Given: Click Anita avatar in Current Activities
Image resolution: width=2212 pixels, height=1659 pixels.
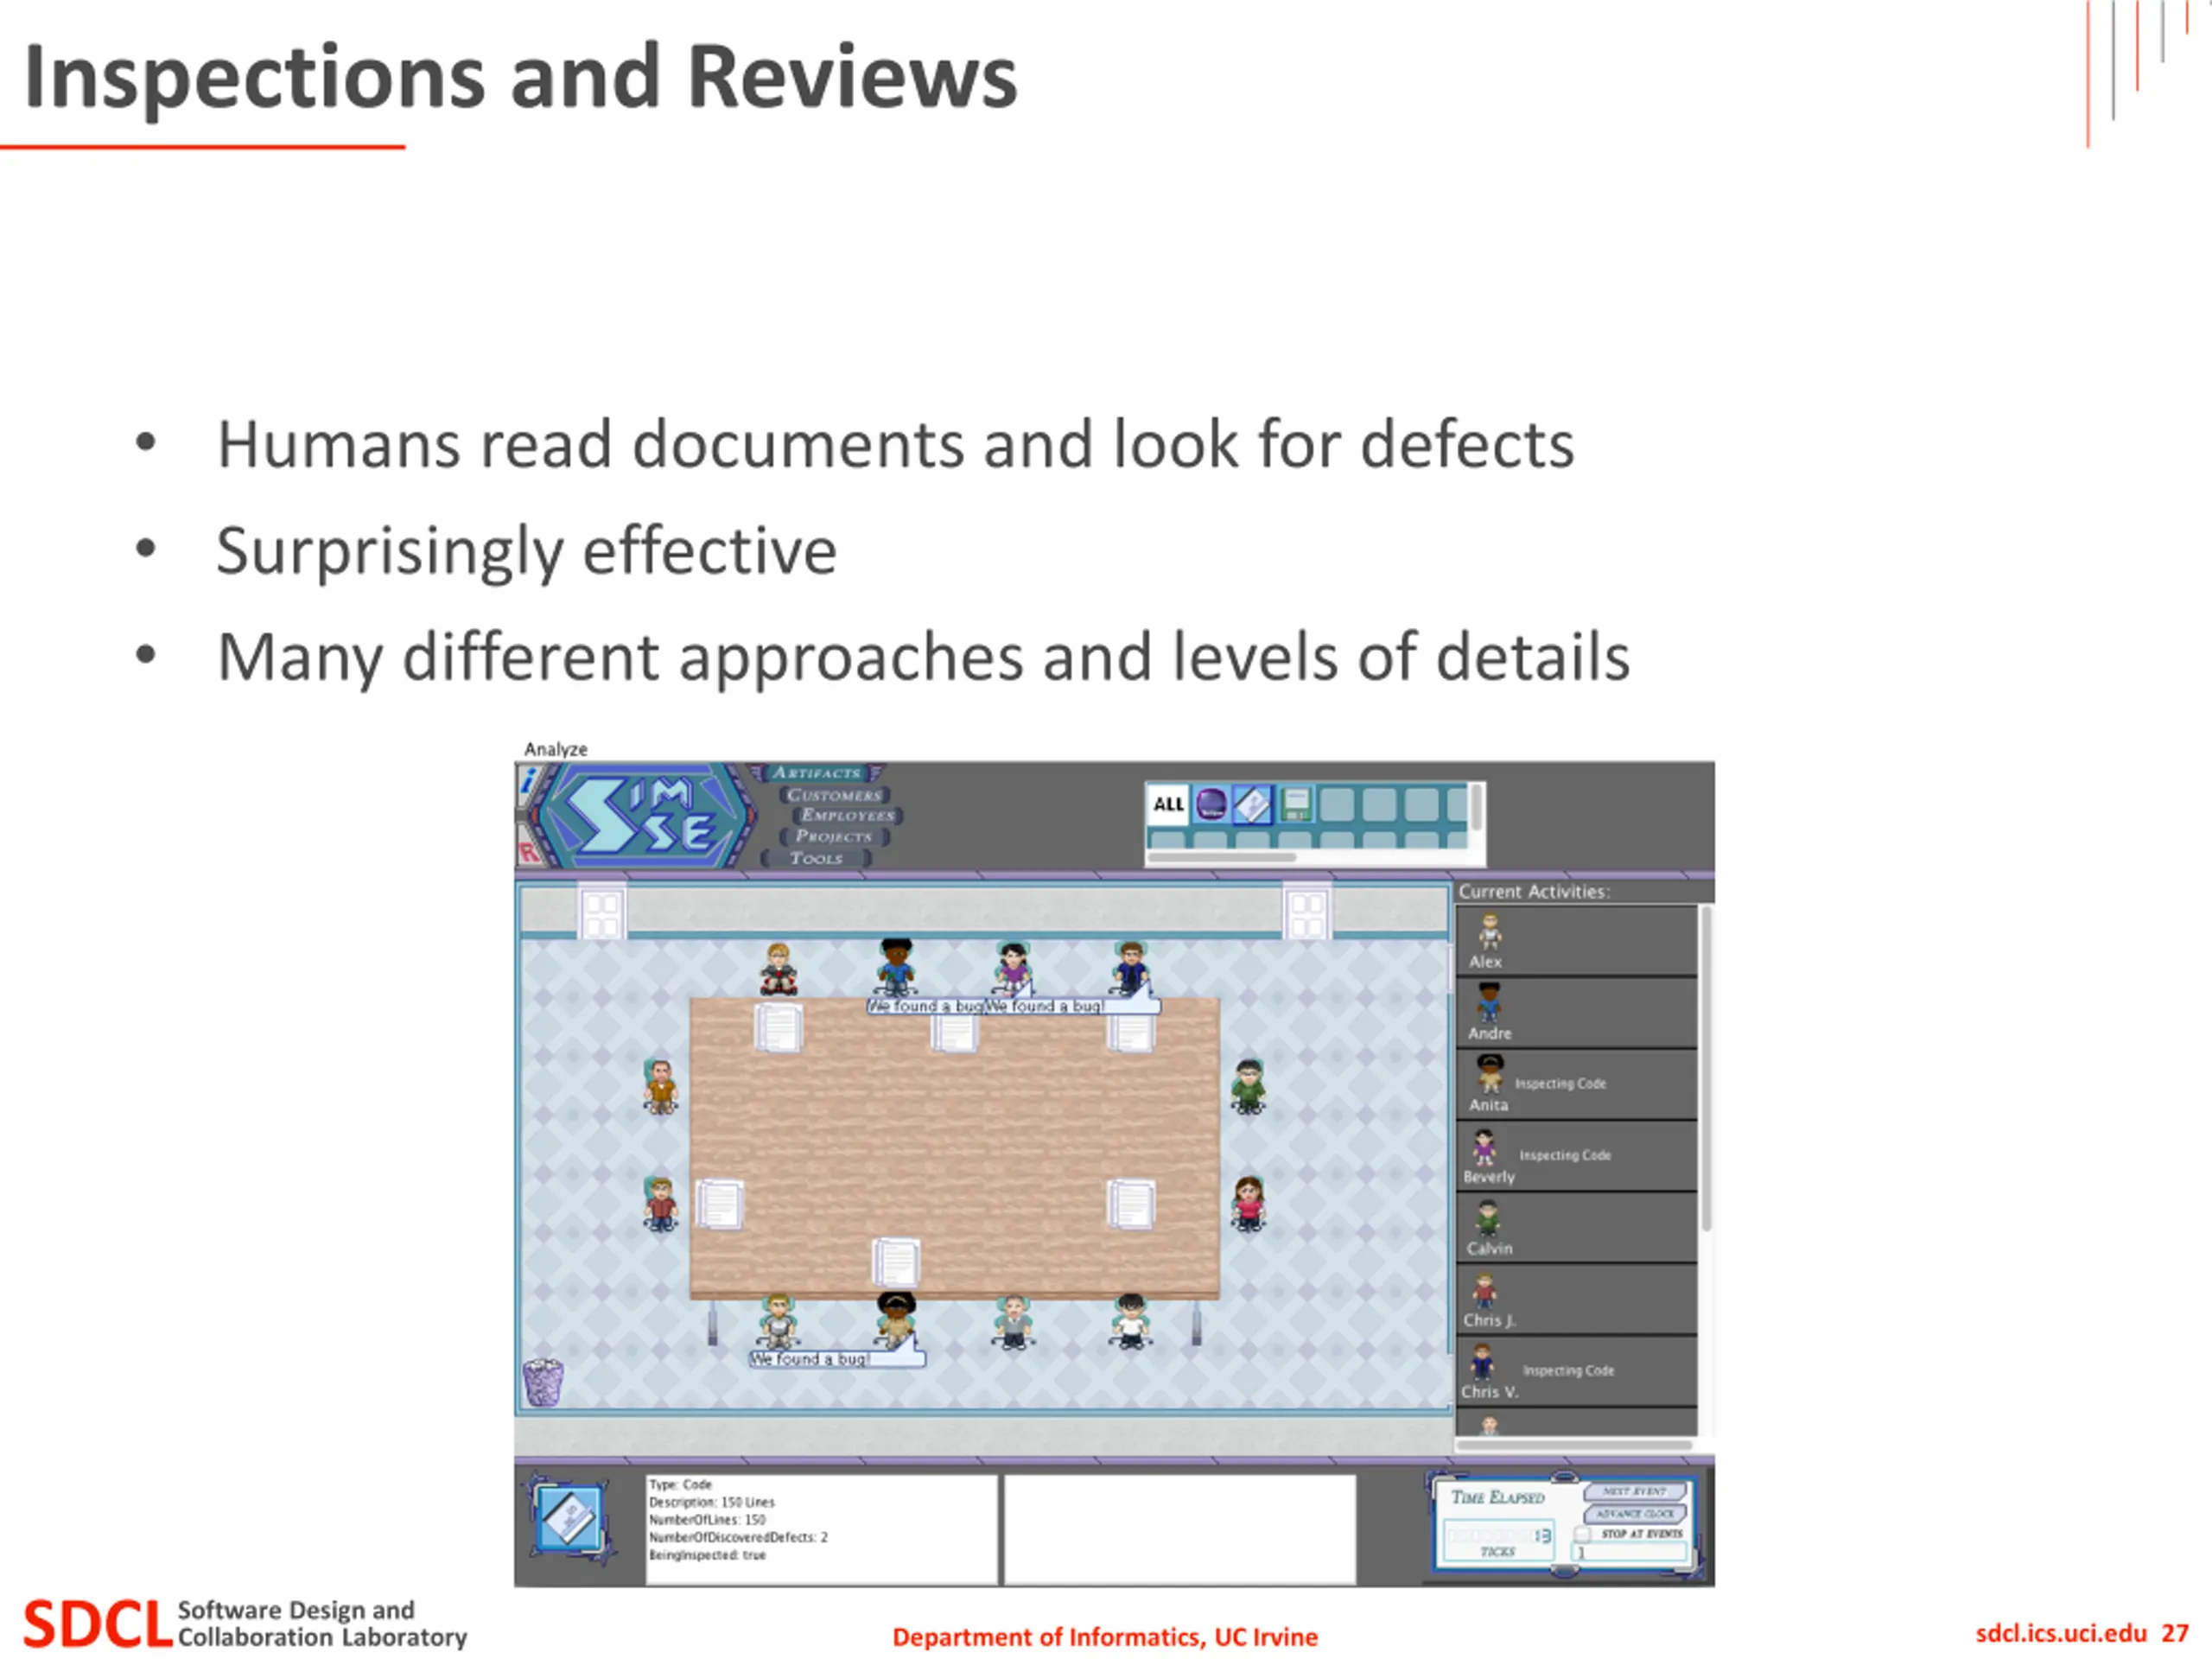Looking at the screenshot, I should [1490, 1075].
